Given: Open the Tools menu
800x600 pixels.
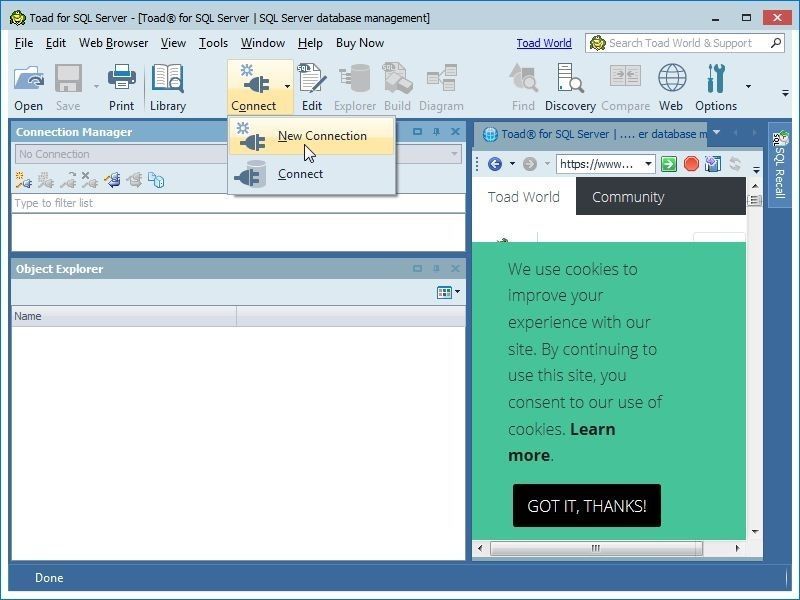Looking at the screenshot, I should pos(213,43).
